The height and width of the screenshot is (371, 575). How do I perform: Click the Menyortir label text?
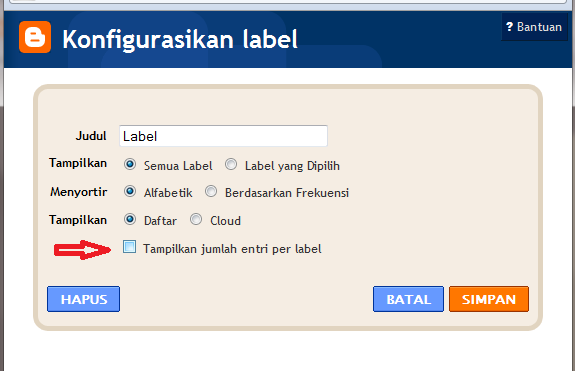pyautogui.click(x=78, y=192)
